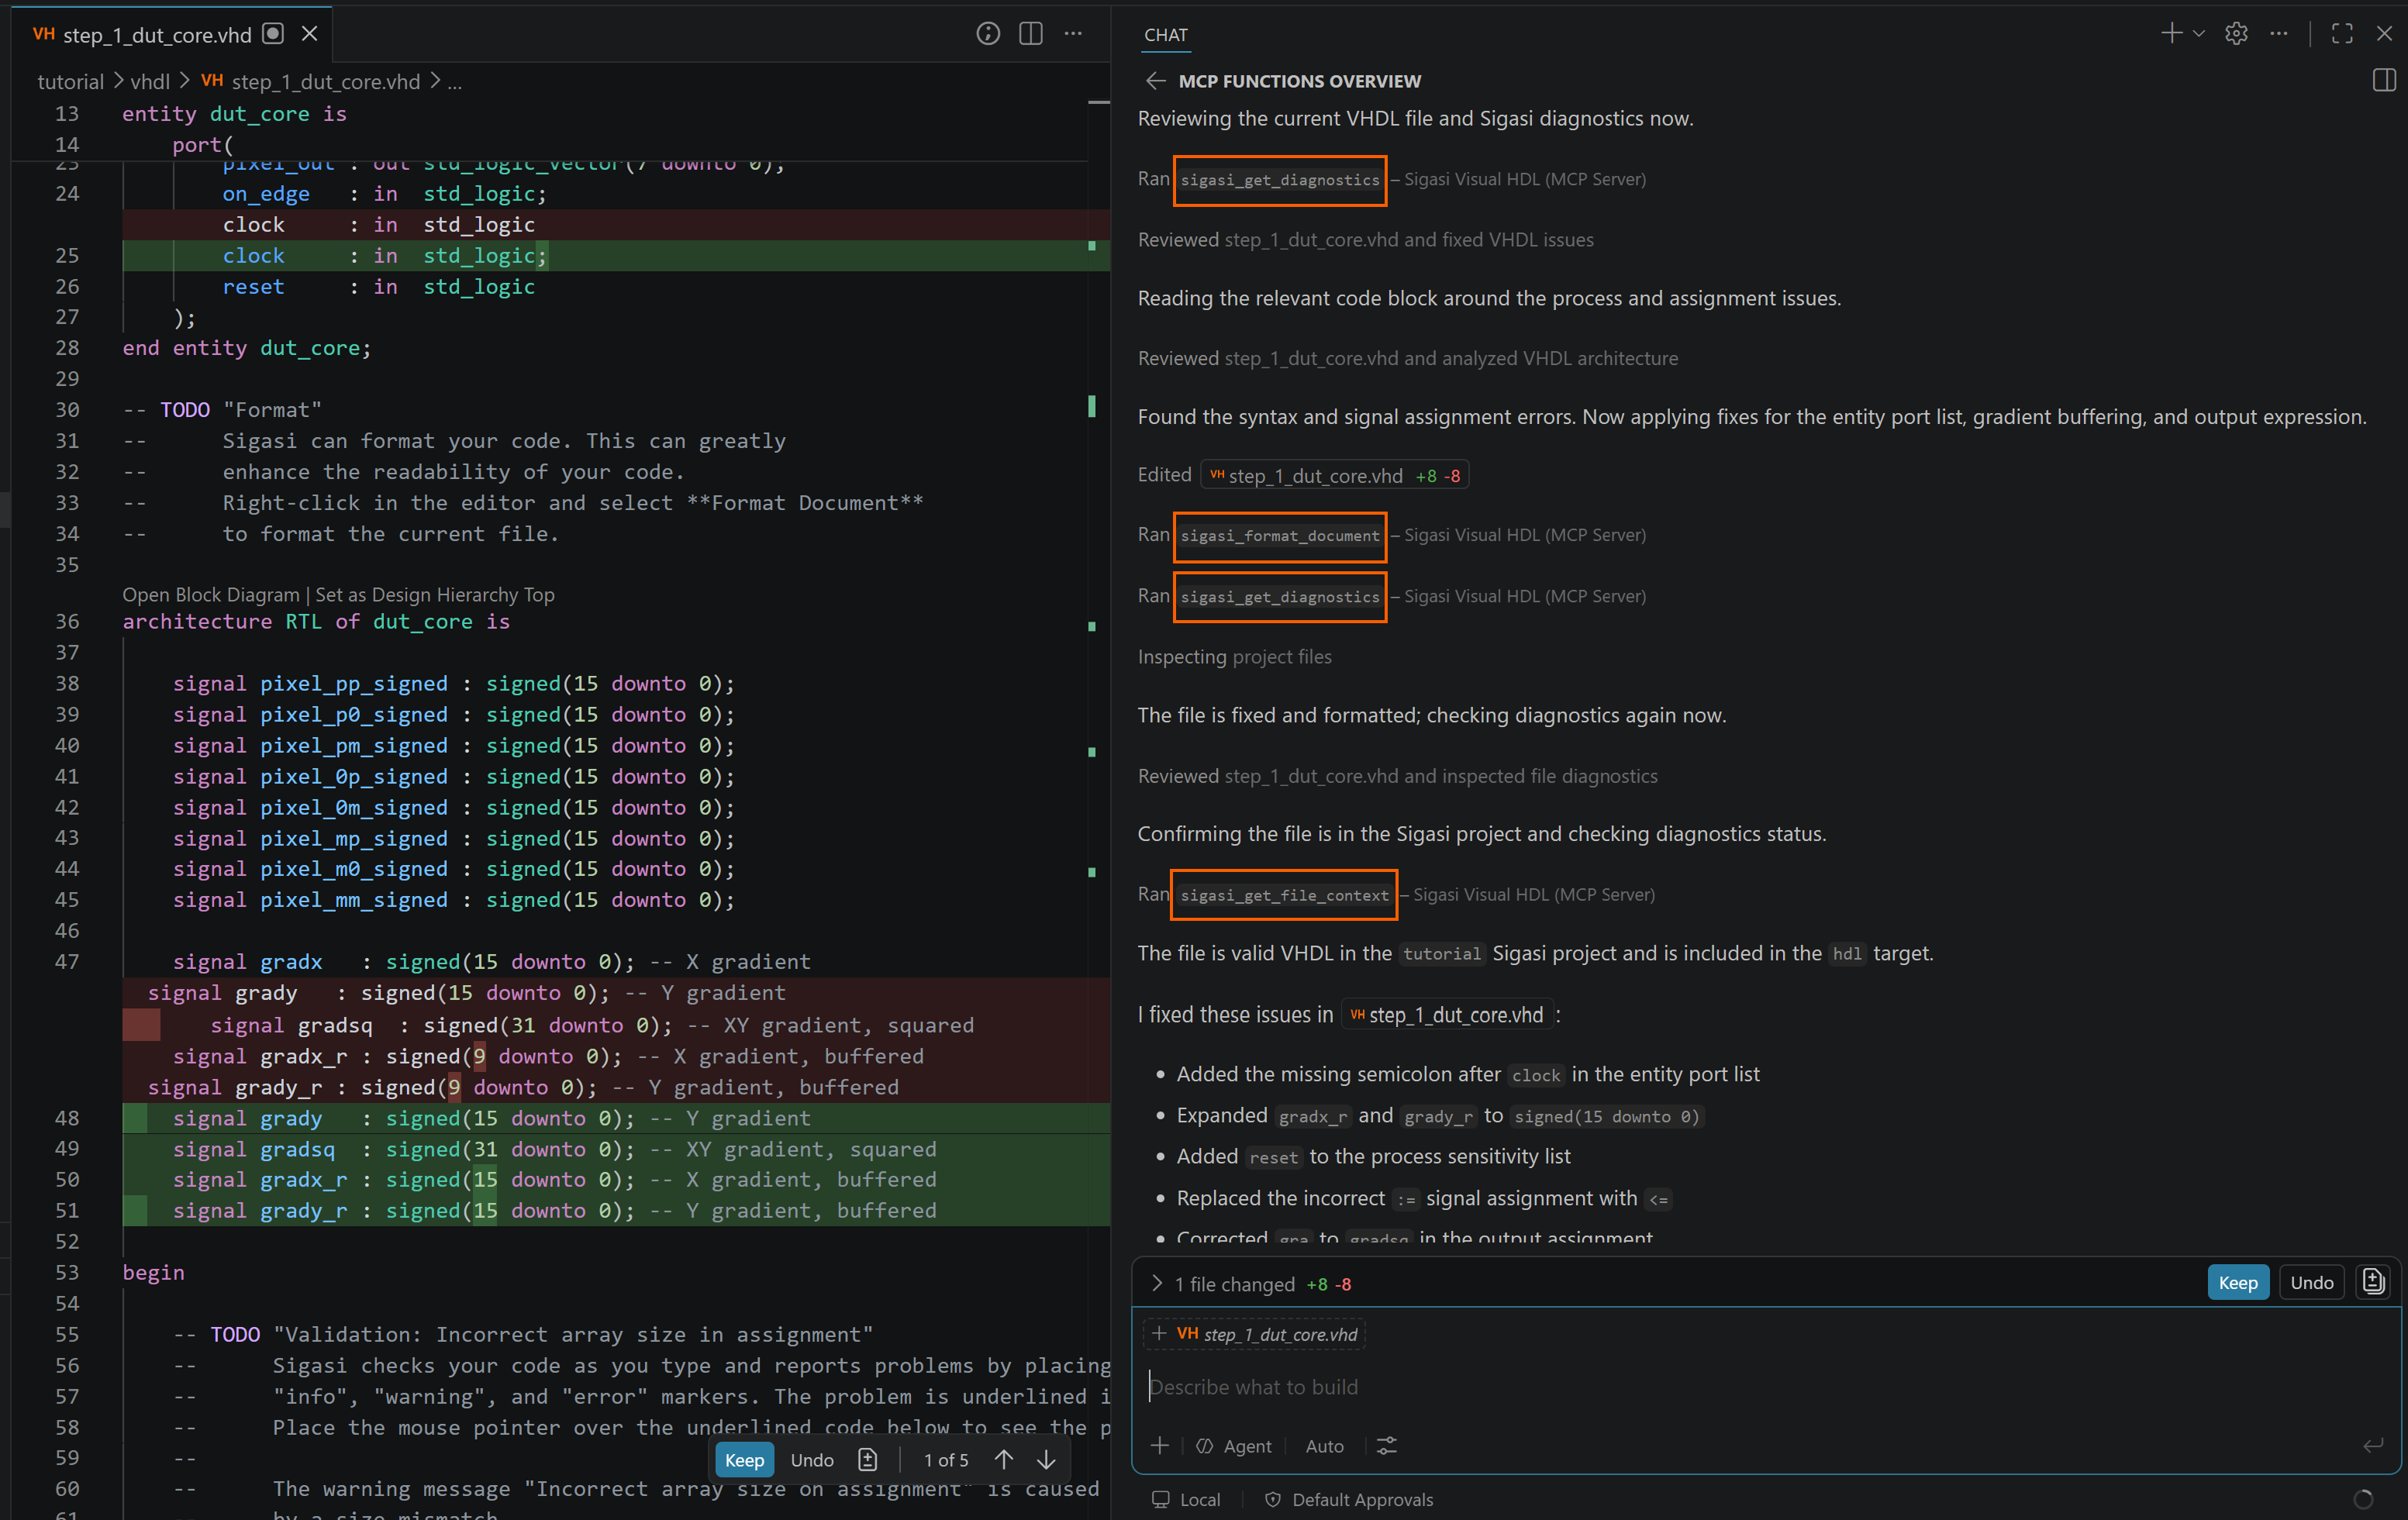Click the circular info icon in editor toolbar
The height and width of the screenshot is (1520, 2408).
tap(988, 34)
